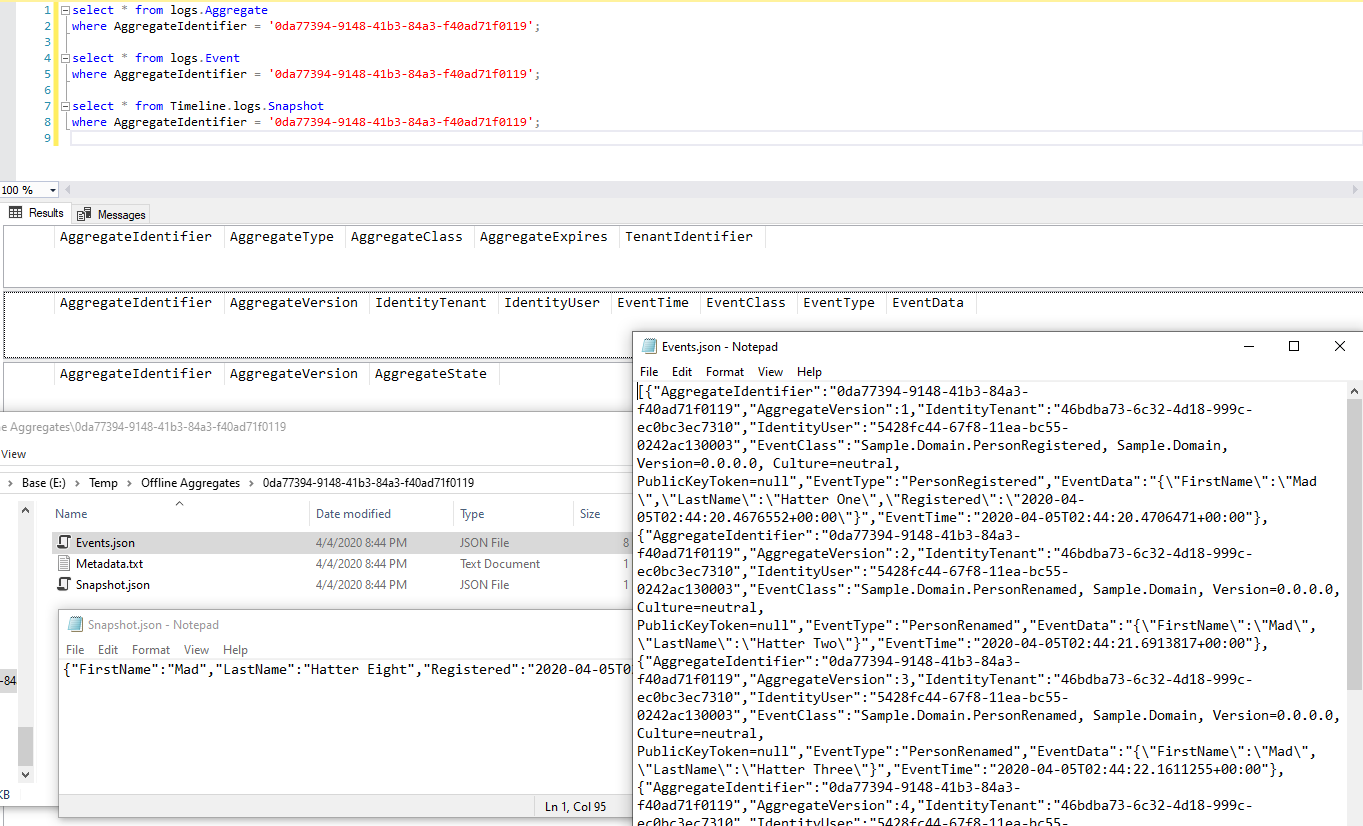Open Help menu in Snapshot.json Notepad
The height and width of the screenshot is (826, 1363).
pos(235,650)
